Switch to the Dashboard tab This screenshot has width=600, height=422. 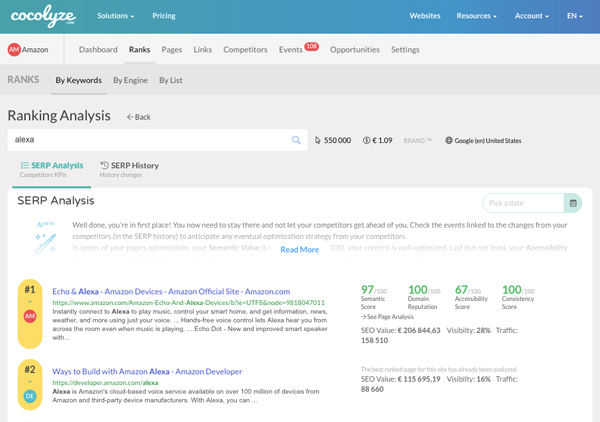pyautogui.click(x=98, y=50)
